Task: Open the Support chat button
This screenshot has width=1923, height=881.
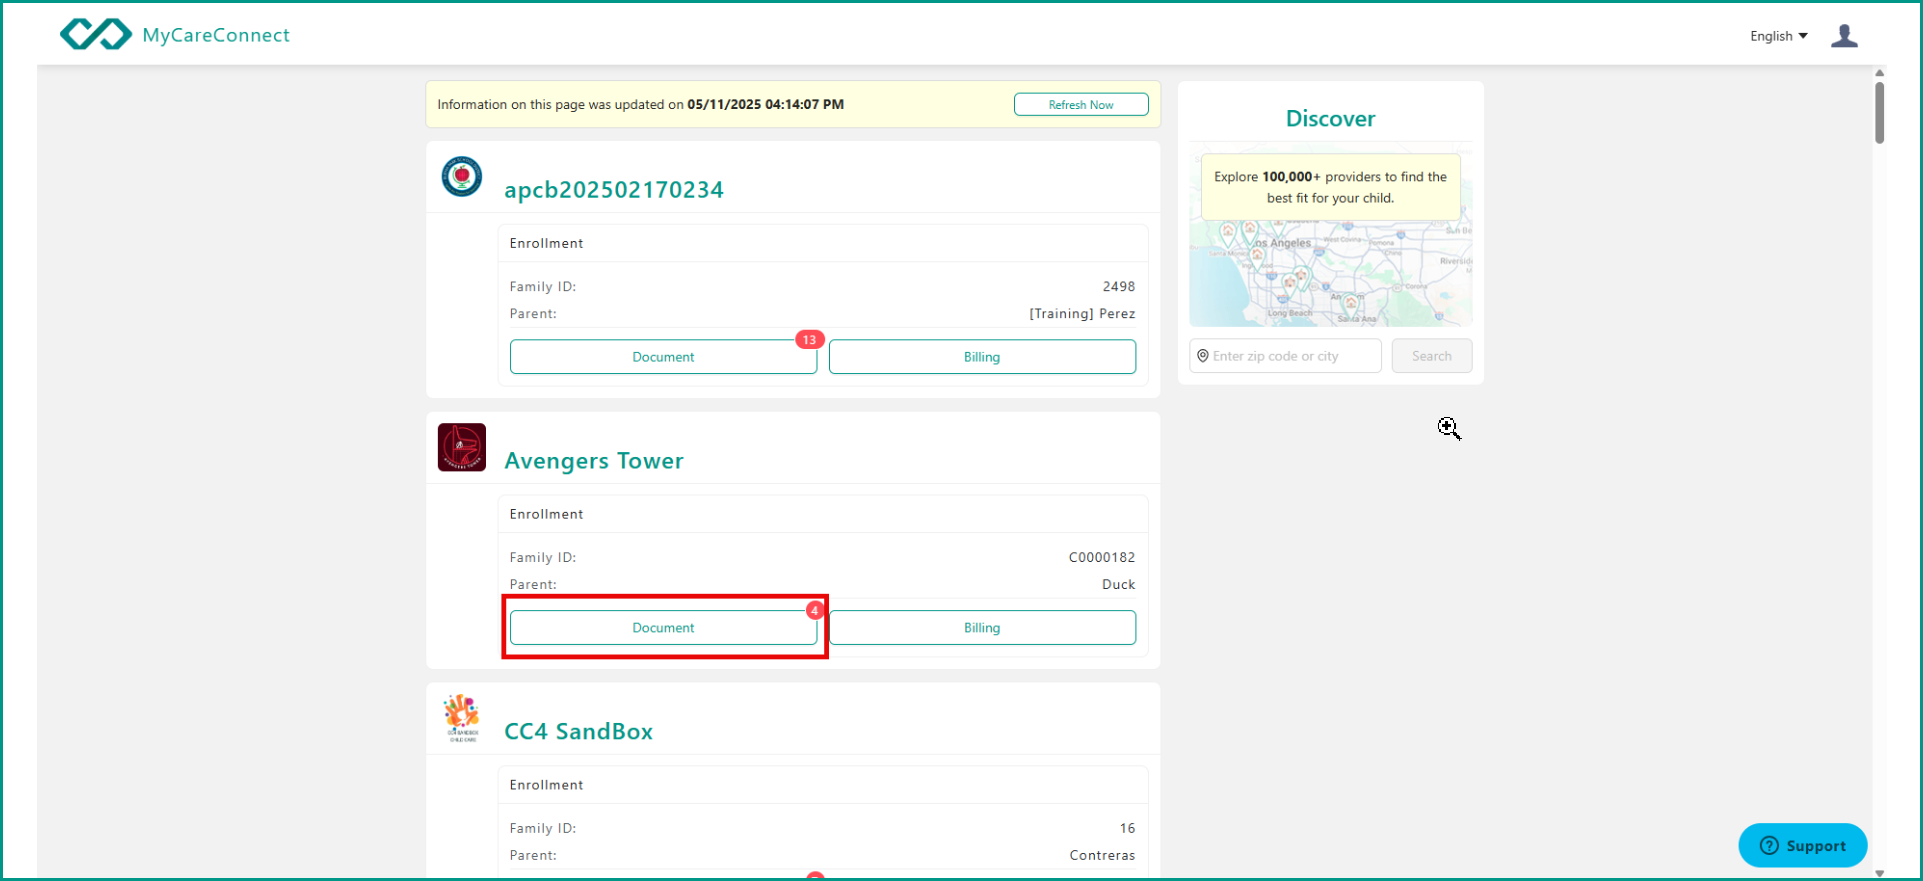Action: coord(1802,846)
